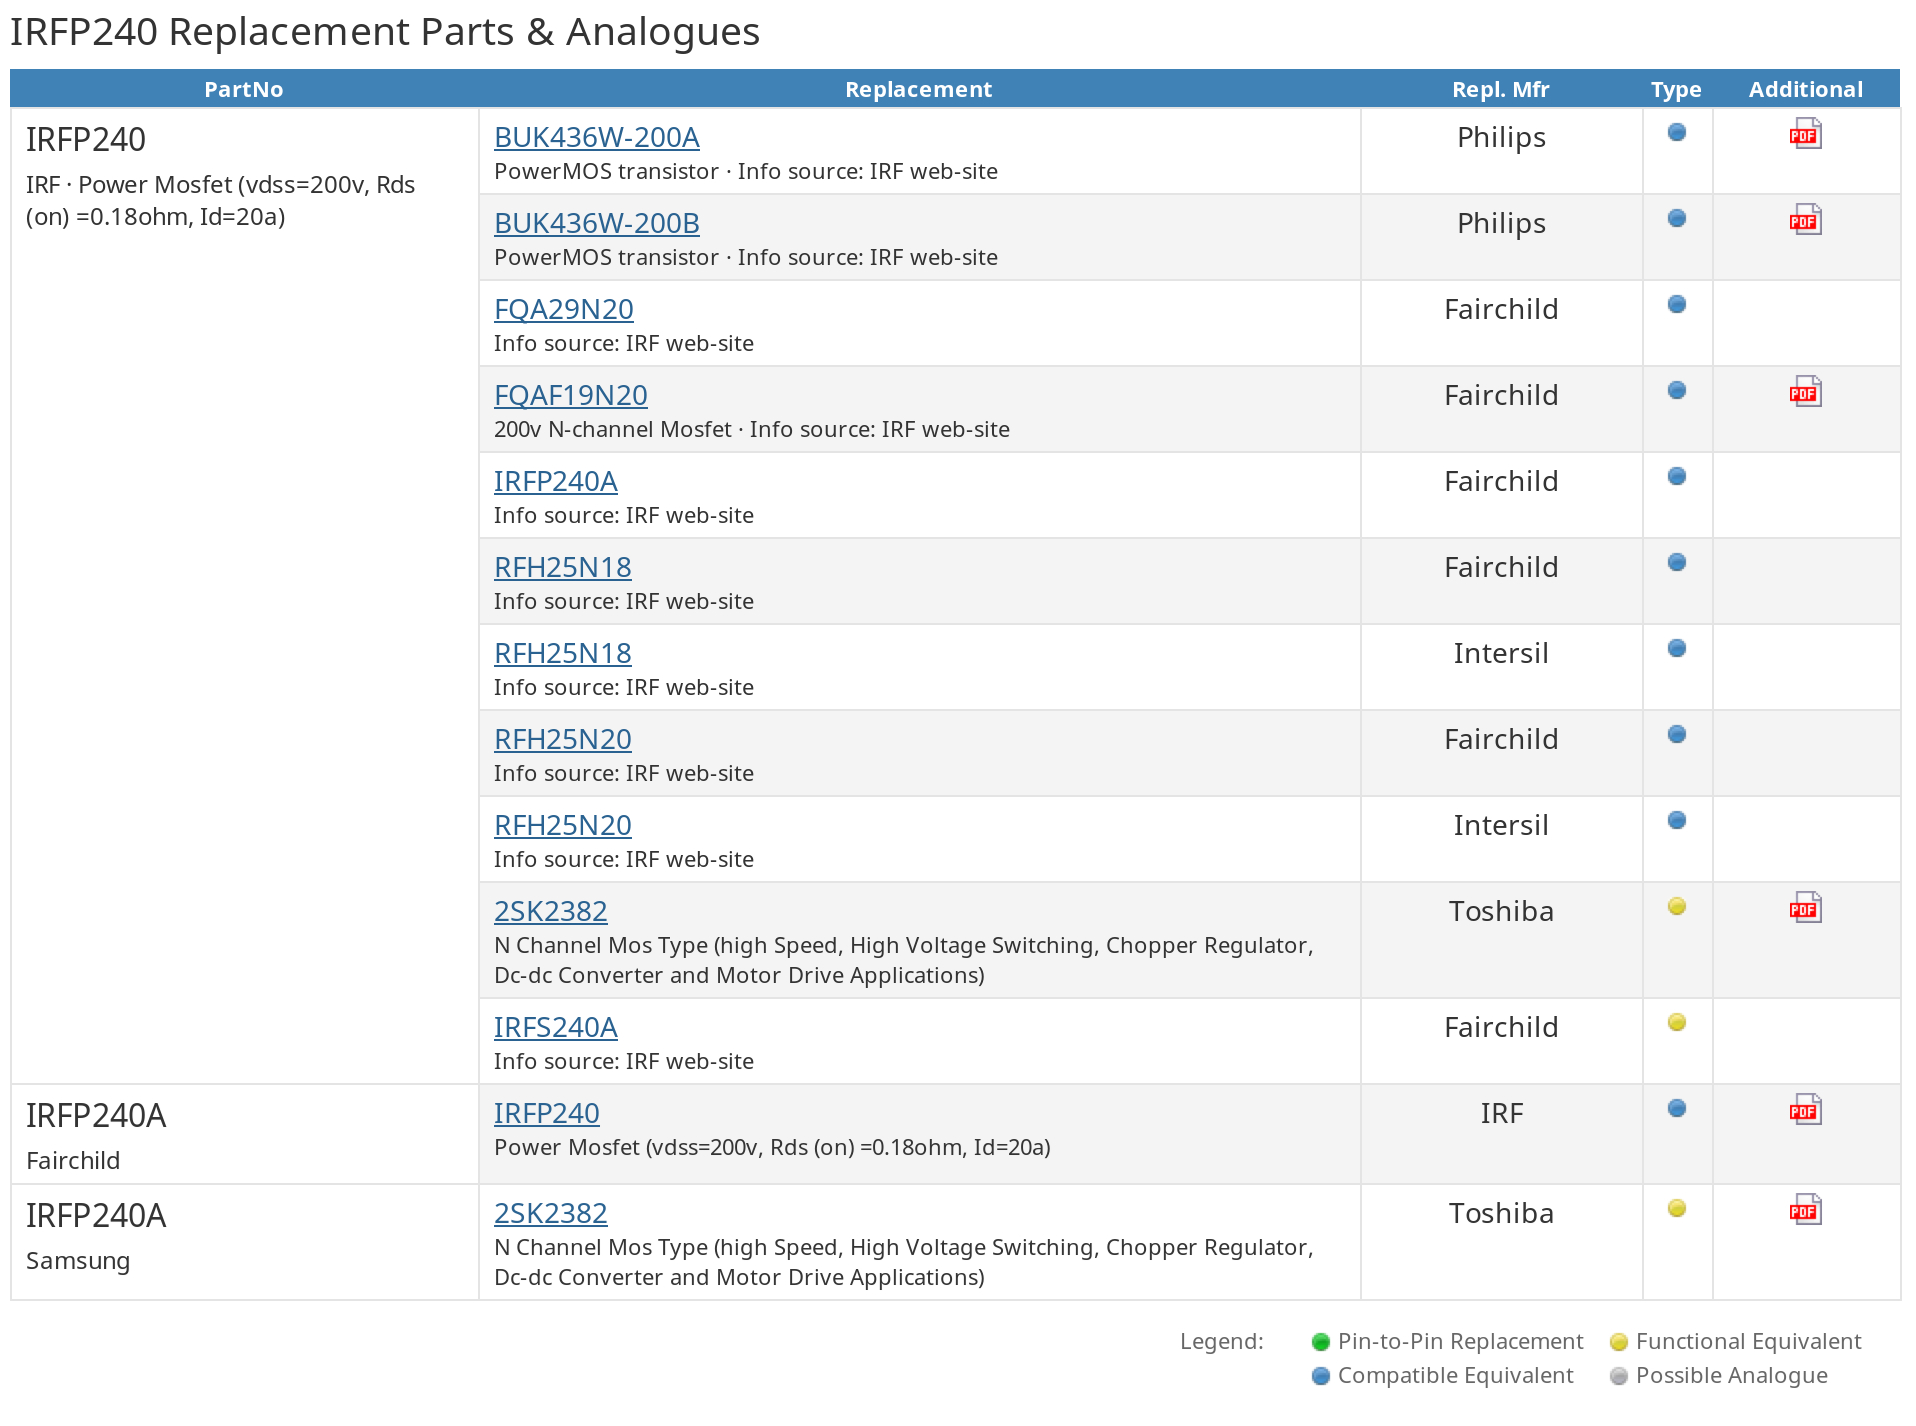This screenshot has height=1426, width=1916.
Task: Click the 'Possible Analogue' legend text
Action: 1731,1375
